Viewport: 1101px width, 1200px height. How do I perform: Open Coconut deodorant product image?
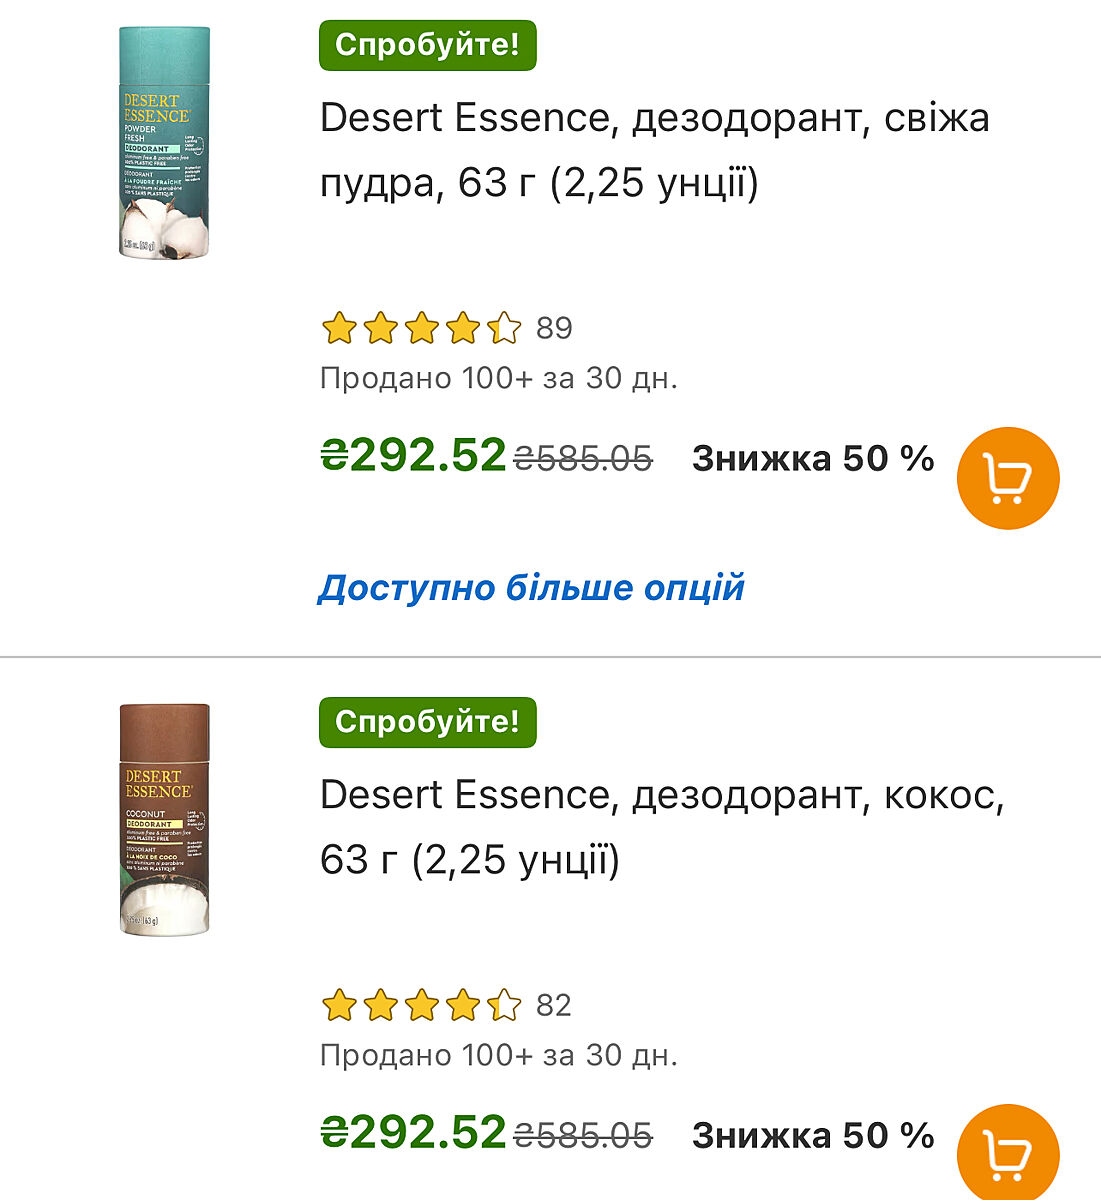click(x=164, y=819)
